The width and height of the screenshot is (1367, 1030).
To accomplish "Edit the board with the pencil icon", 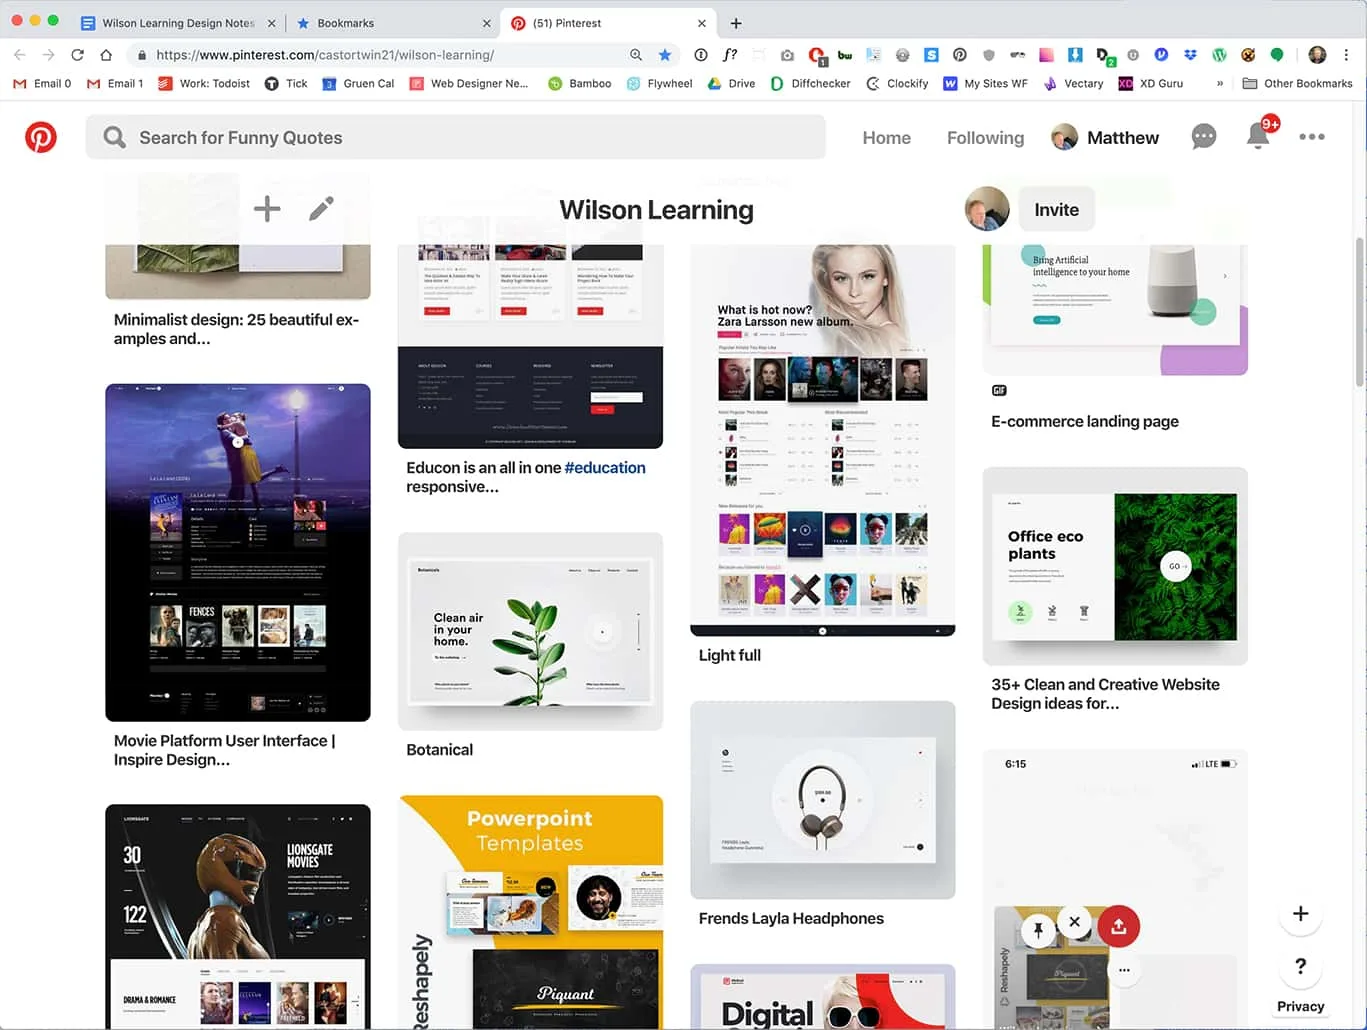I will pos(321,208).
